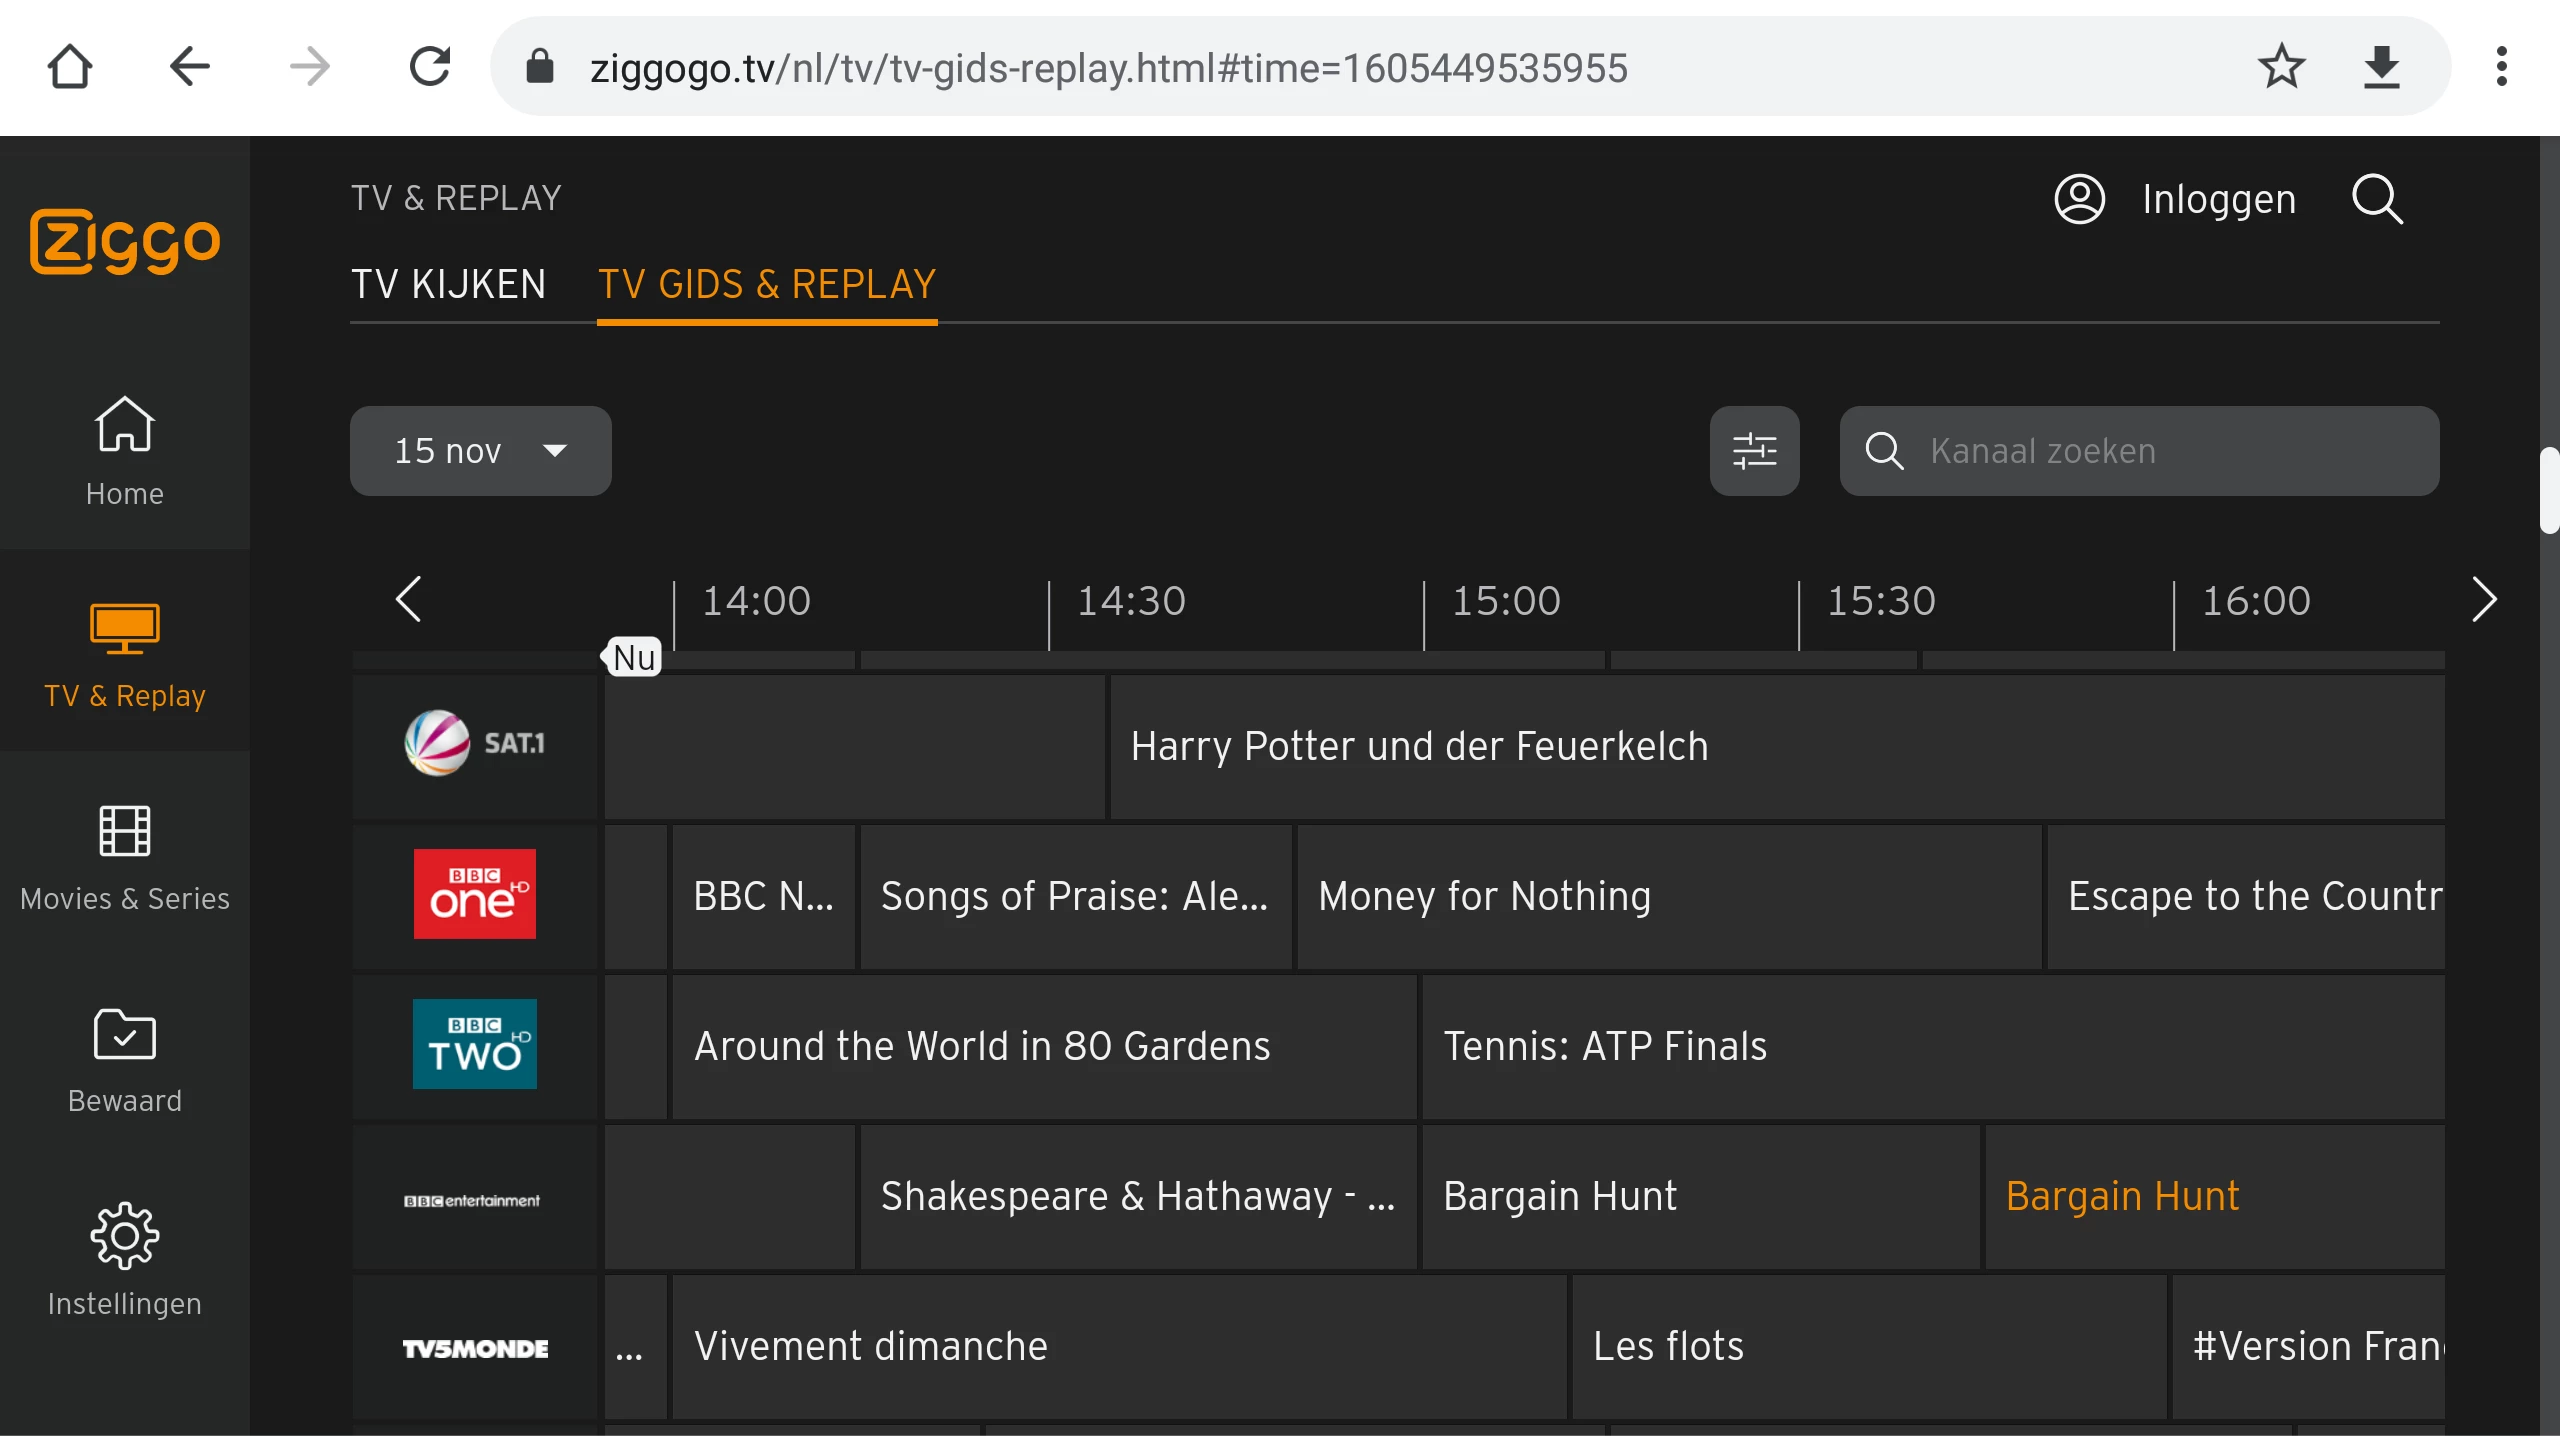The image size is (2560, 1436).
Task: Download via browser toolbar arrow icon
Action: [x=2382, y=68]
